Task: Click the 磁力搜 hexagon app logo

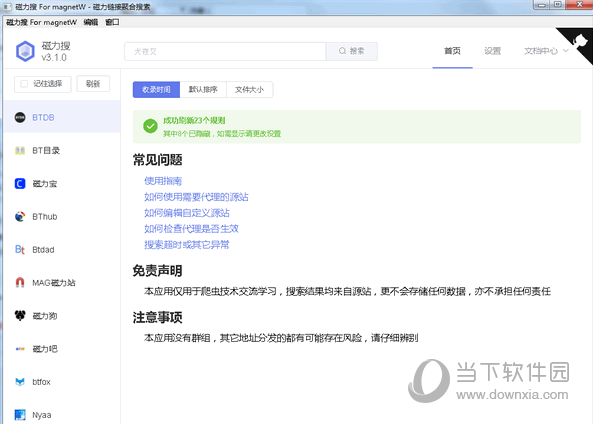Action: [25, 51]
